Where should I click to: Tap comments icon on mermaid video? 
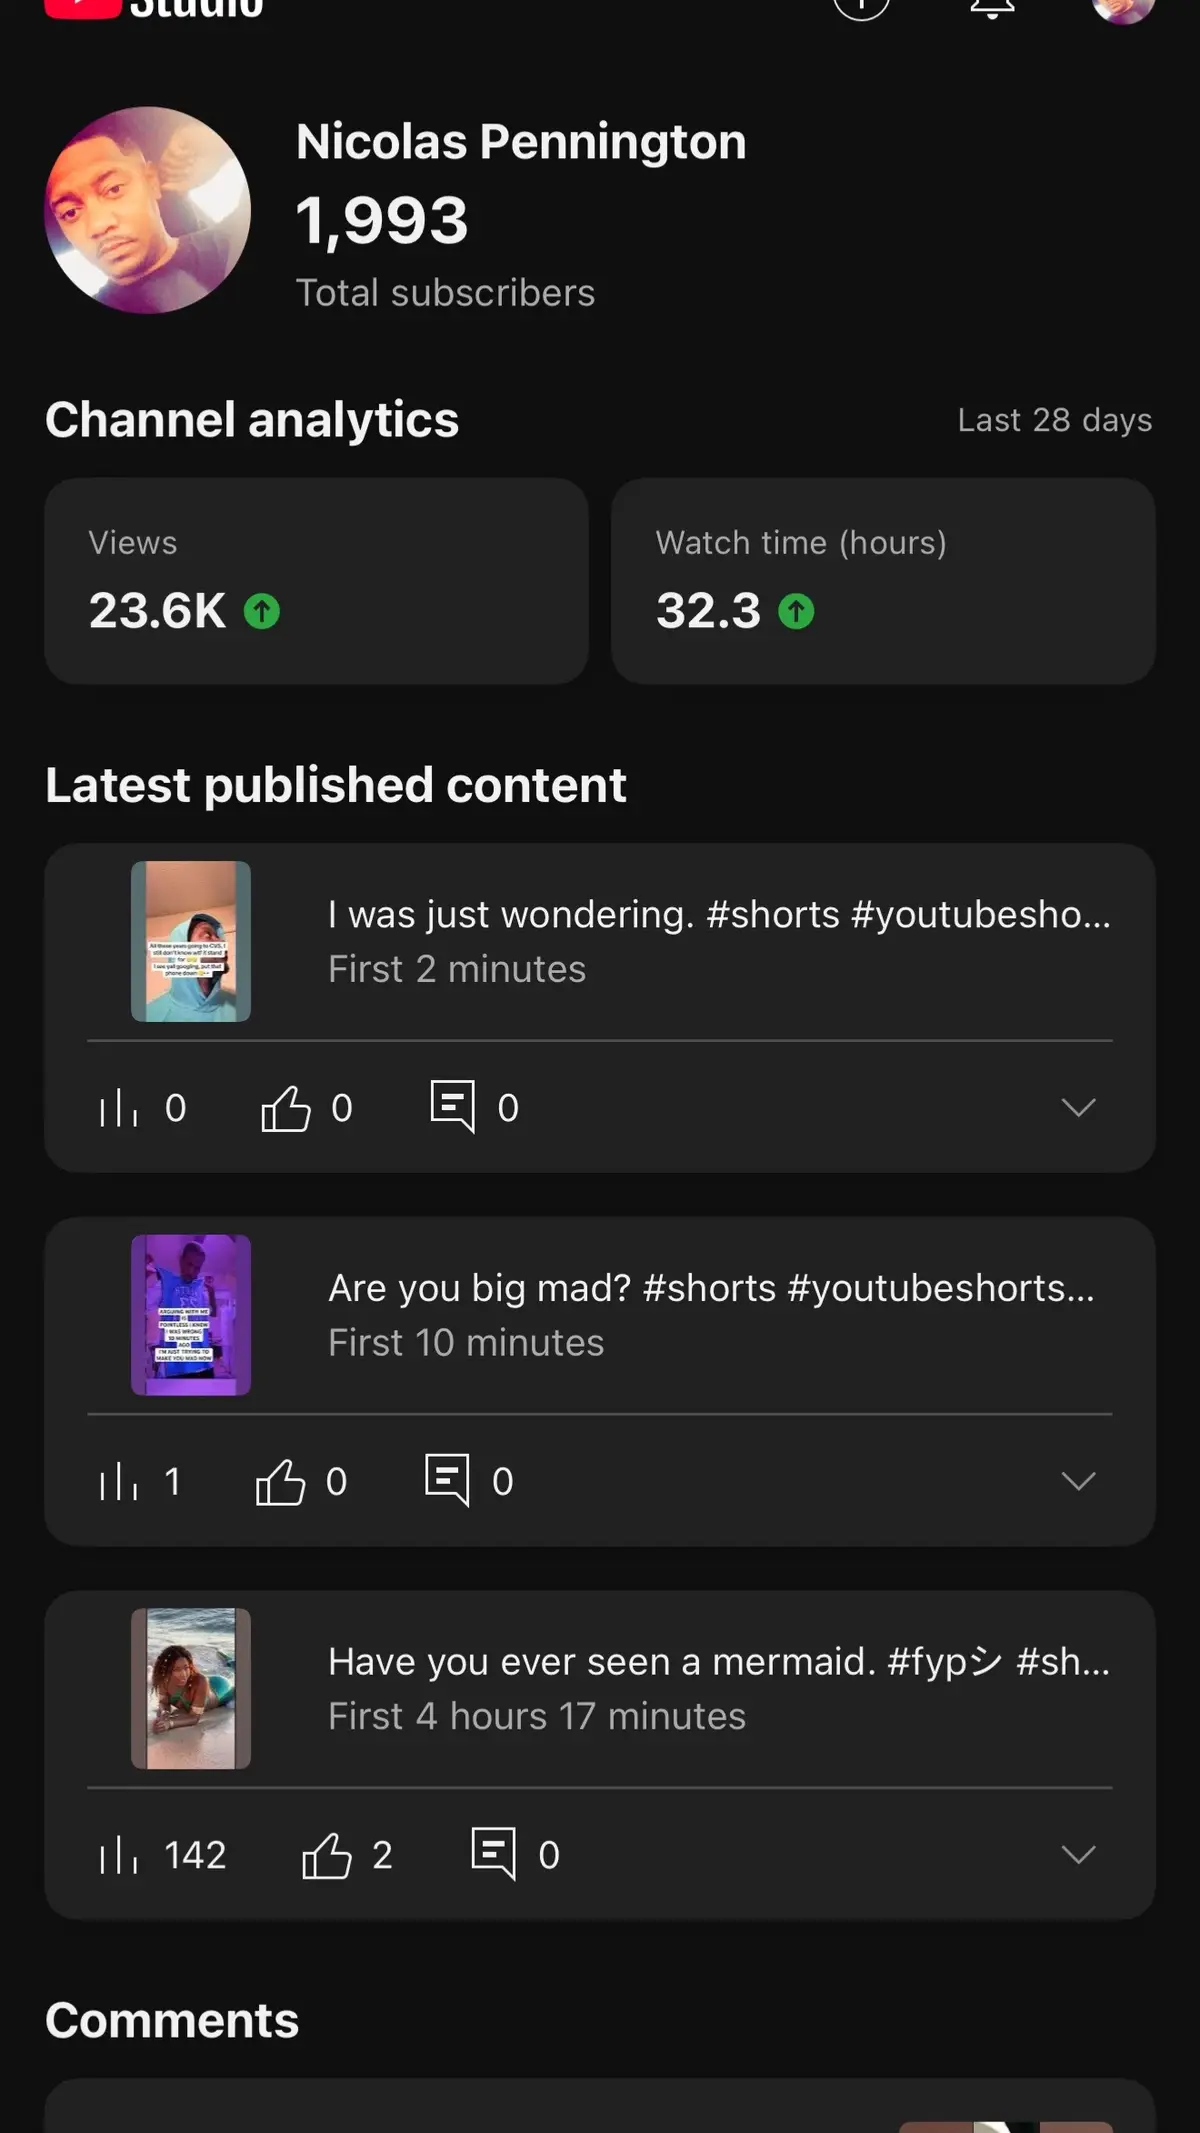pos(494,1853)
